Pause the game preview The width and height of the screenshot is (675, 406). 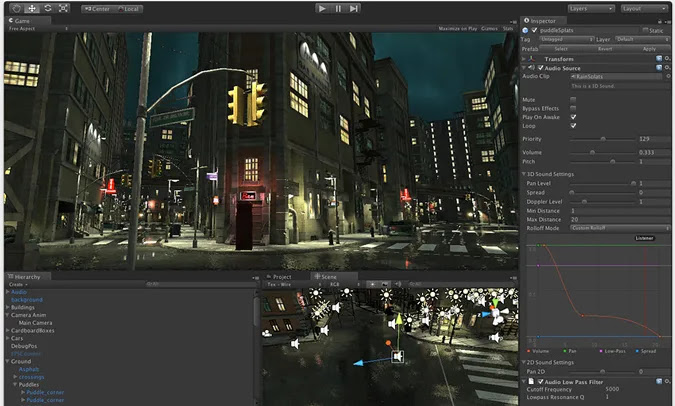pos(338,8)
